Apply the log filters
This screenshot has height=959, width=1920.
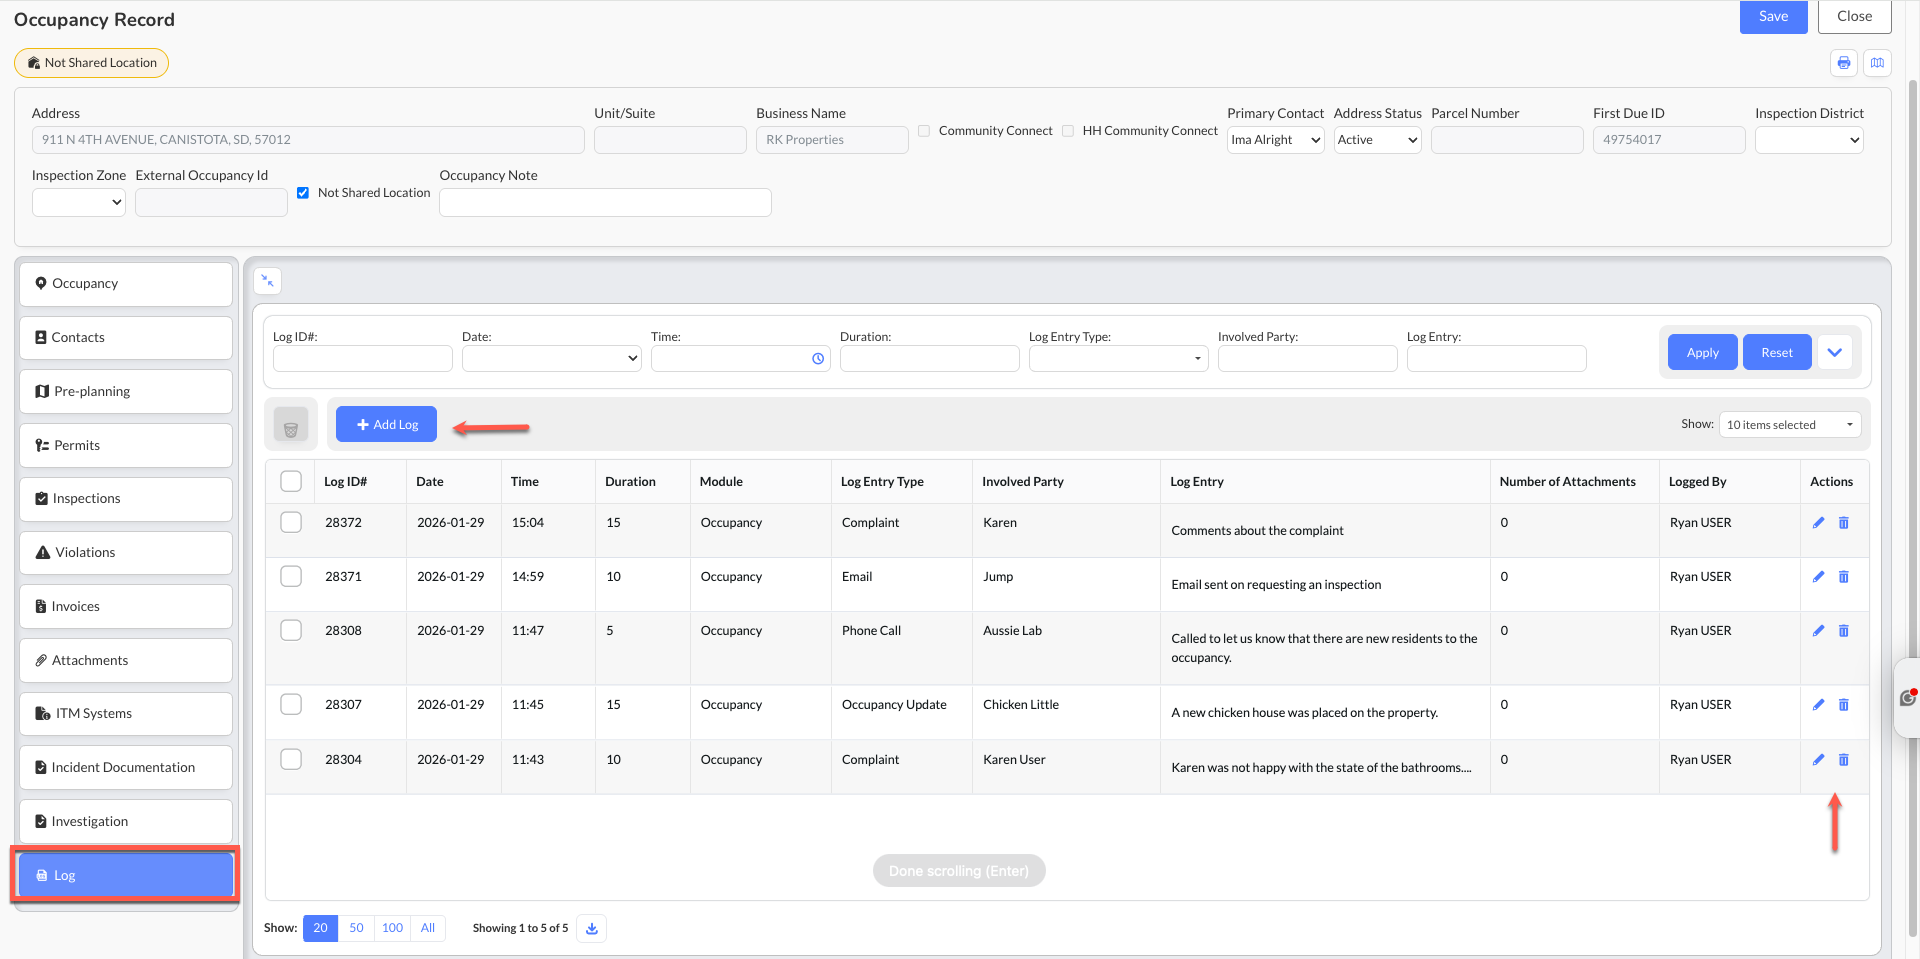tap(1702, 352)
